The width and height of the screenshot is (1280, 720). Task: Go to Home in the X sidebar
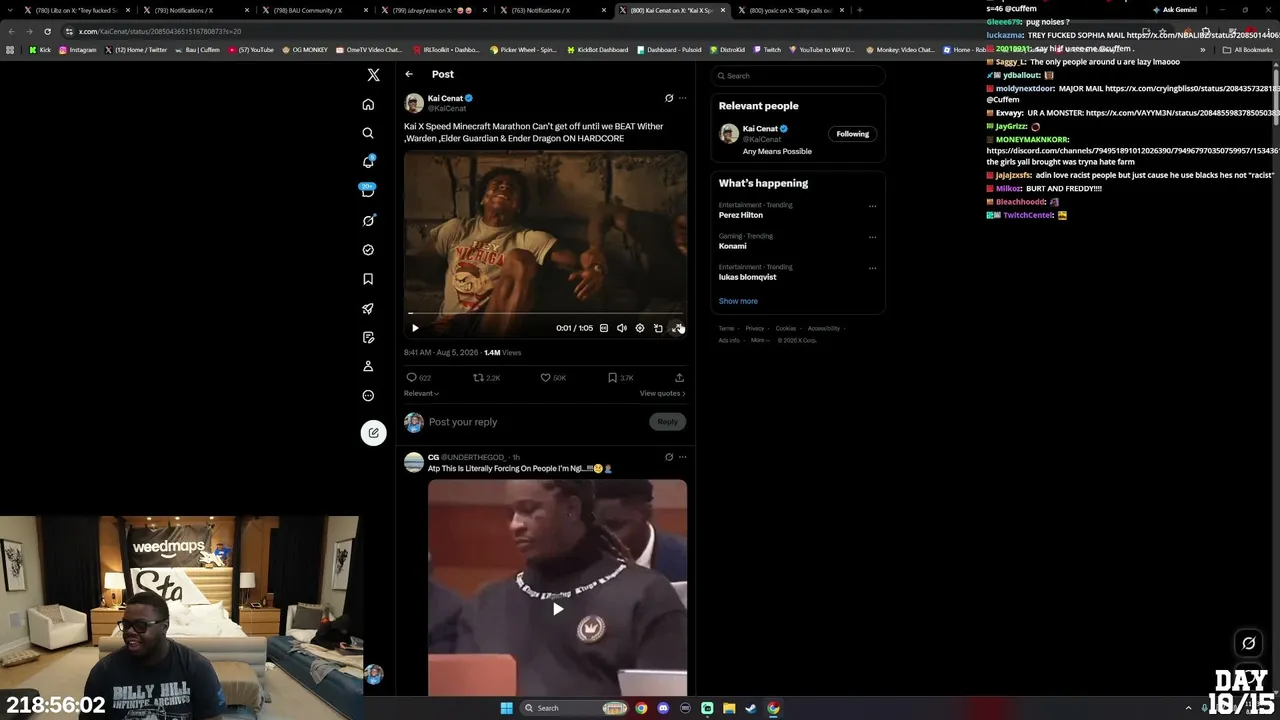pos(368,104)
